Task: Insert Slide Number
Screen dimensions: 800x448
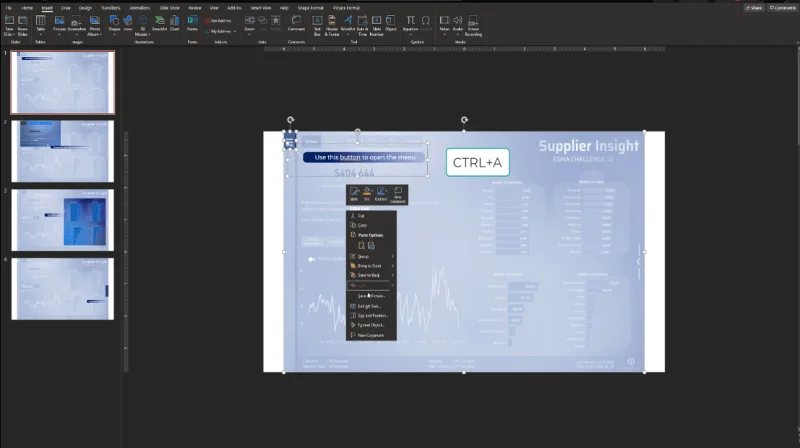Action: click(x=376, y=26)
